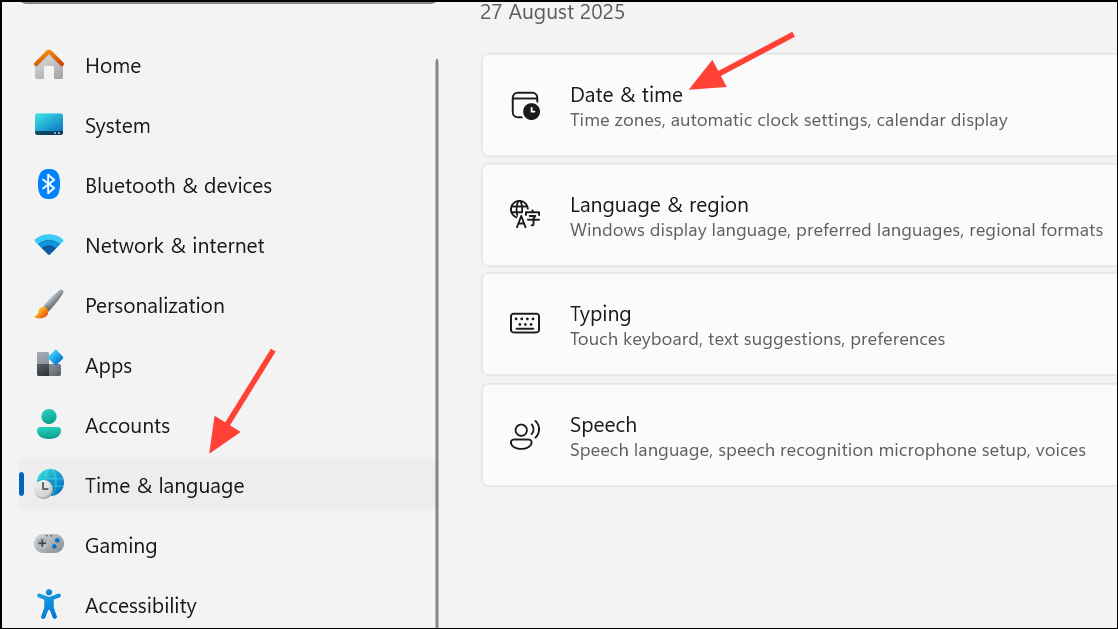Switch to Network & internet section
1118x629 pixels.
[175, 246]
